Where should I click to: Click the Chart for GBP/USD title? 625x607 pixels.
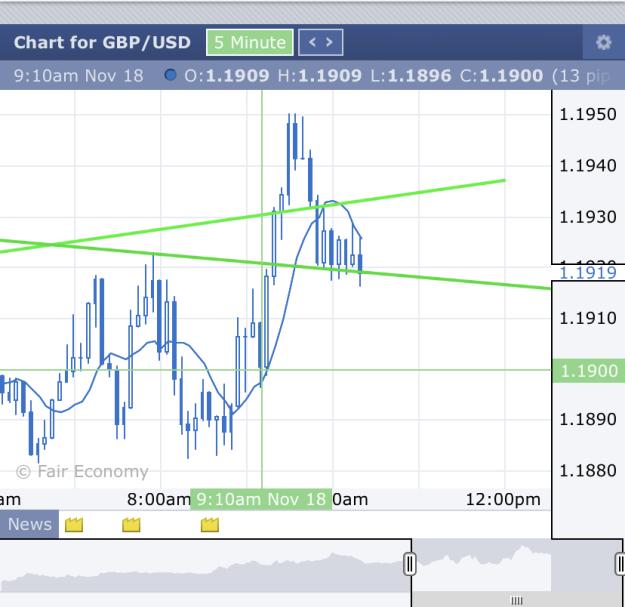pos(102,42)
